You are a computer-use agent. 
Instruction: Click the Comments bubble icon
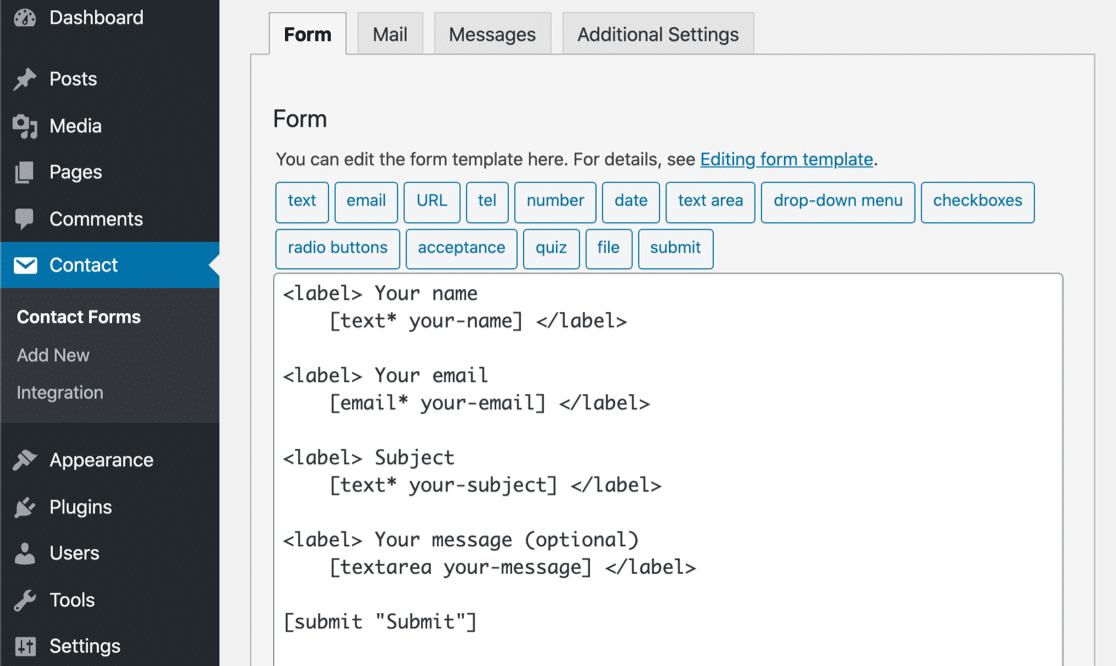click(25, 219)
